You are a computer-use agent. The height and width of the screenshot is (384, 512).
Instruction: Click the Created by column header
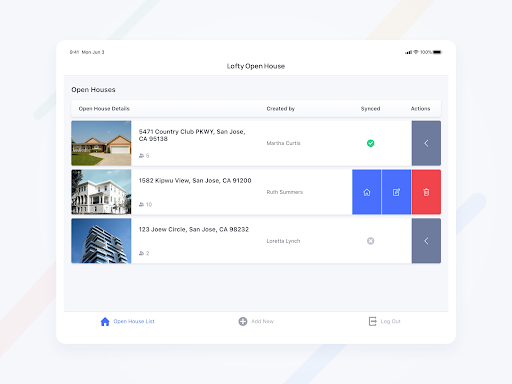tap(281, 109)
